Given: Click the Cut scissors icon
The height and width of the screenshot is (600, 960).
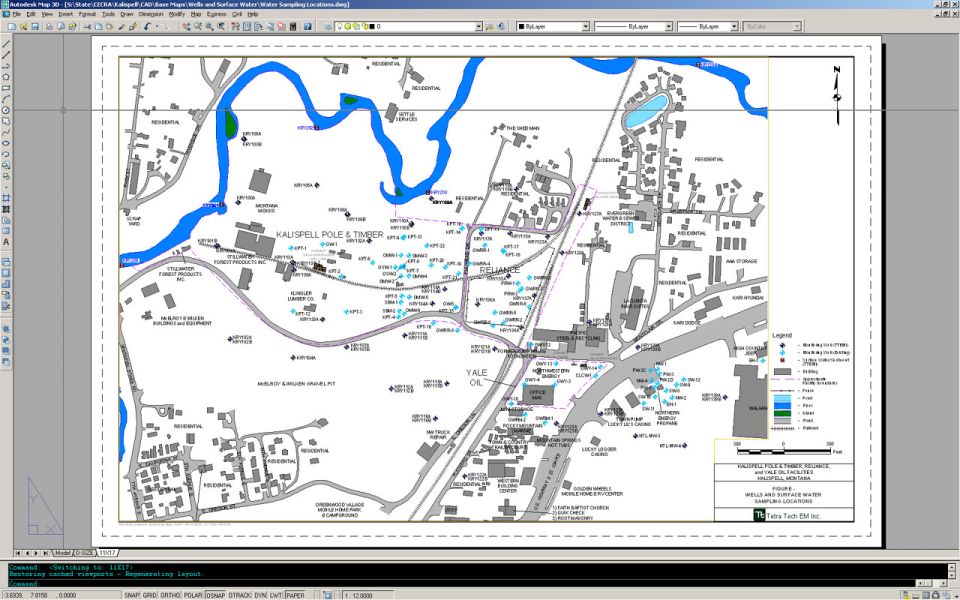Looking at the screenshot, I should pos(86,27).
